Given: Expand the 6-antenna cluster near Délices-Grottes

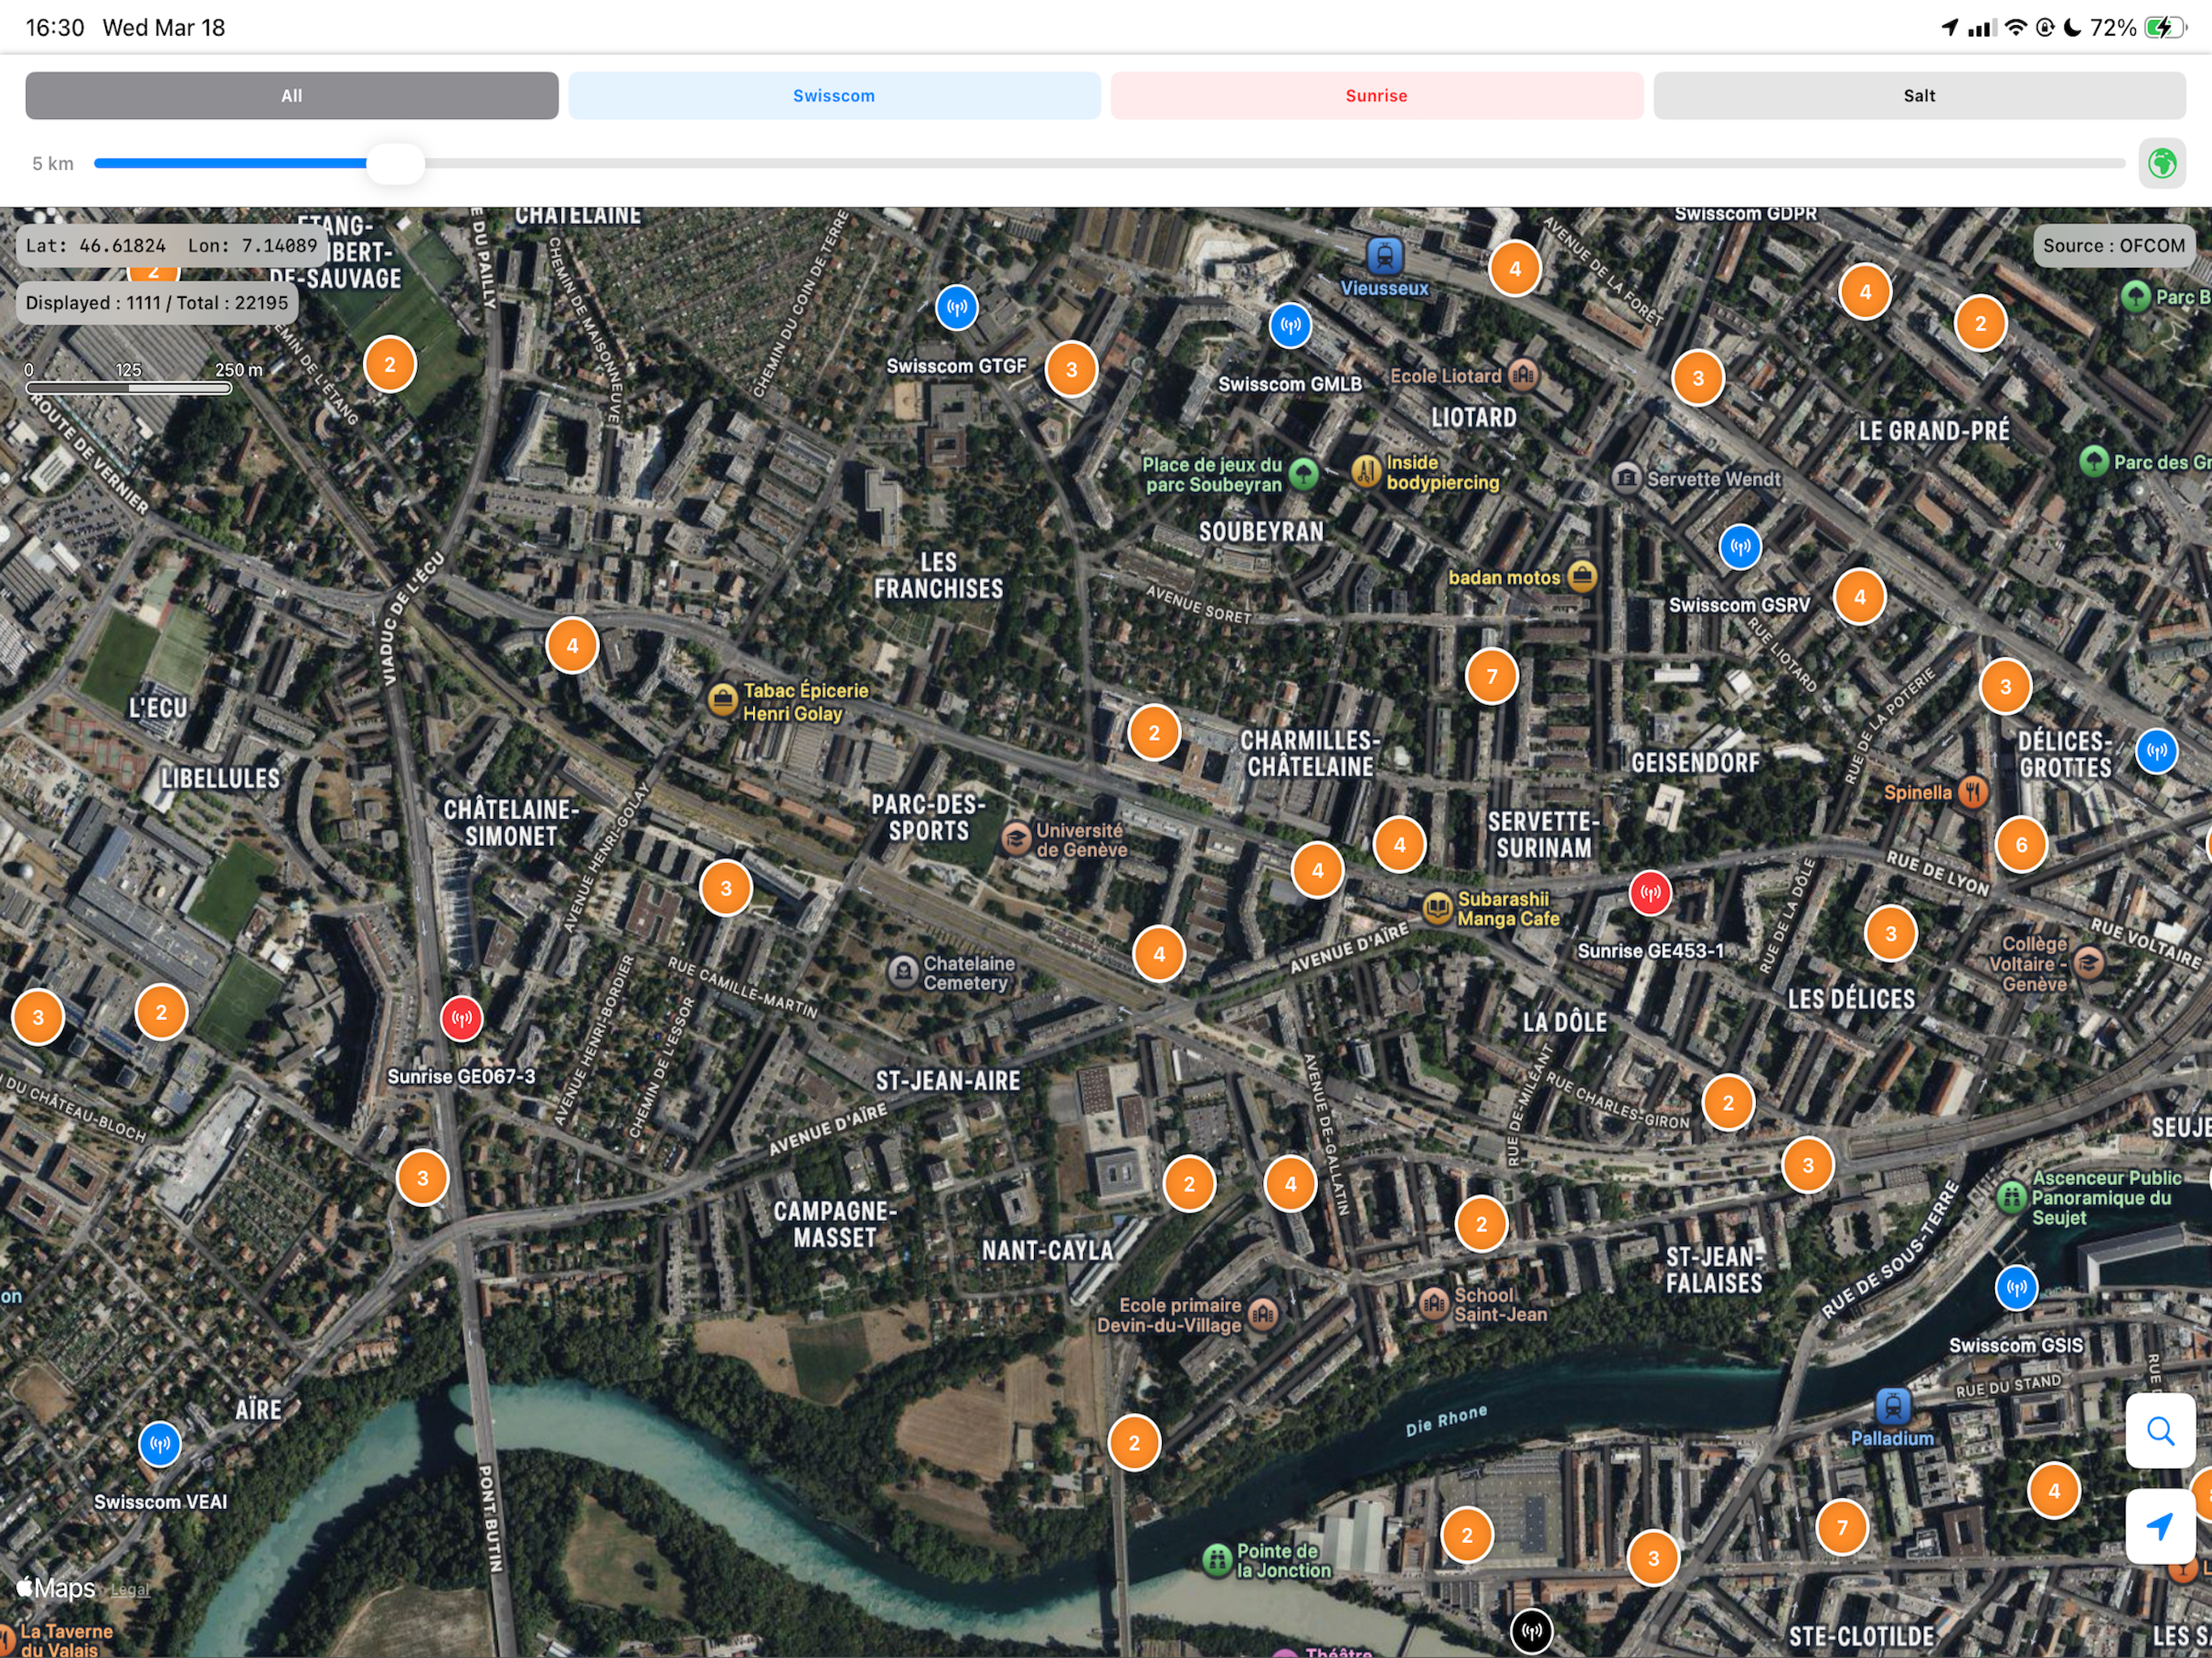Looking at the screenshot, I should click(2021, 845).
